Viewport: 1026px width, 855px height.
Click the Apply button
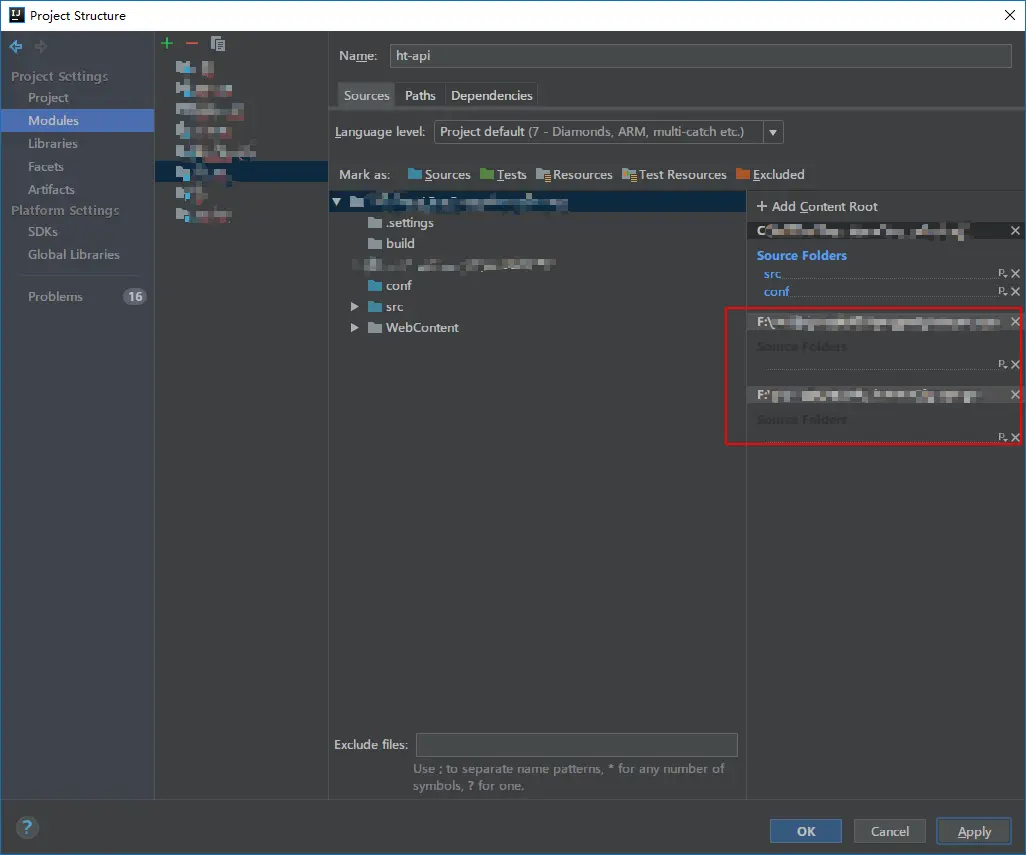coord(974,831)
